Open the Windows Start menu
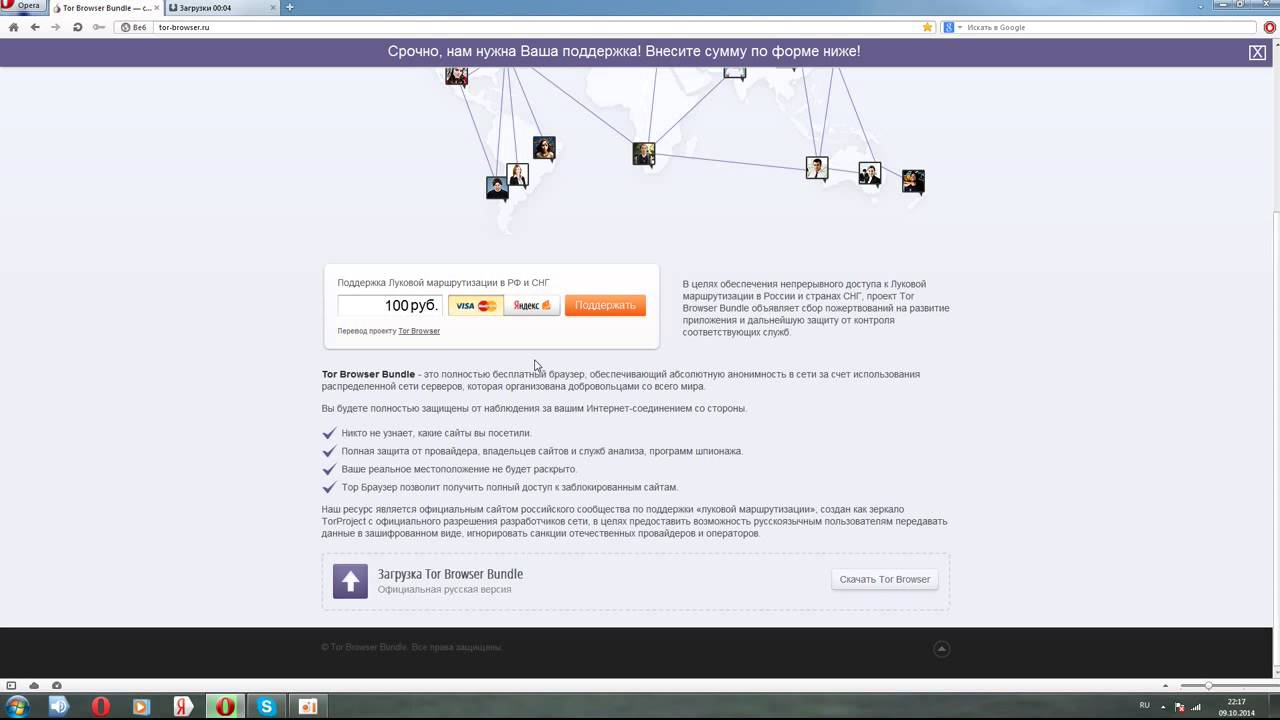Image resolution: width=1280 pixels, height=720 pixels. tap(17, 707)
